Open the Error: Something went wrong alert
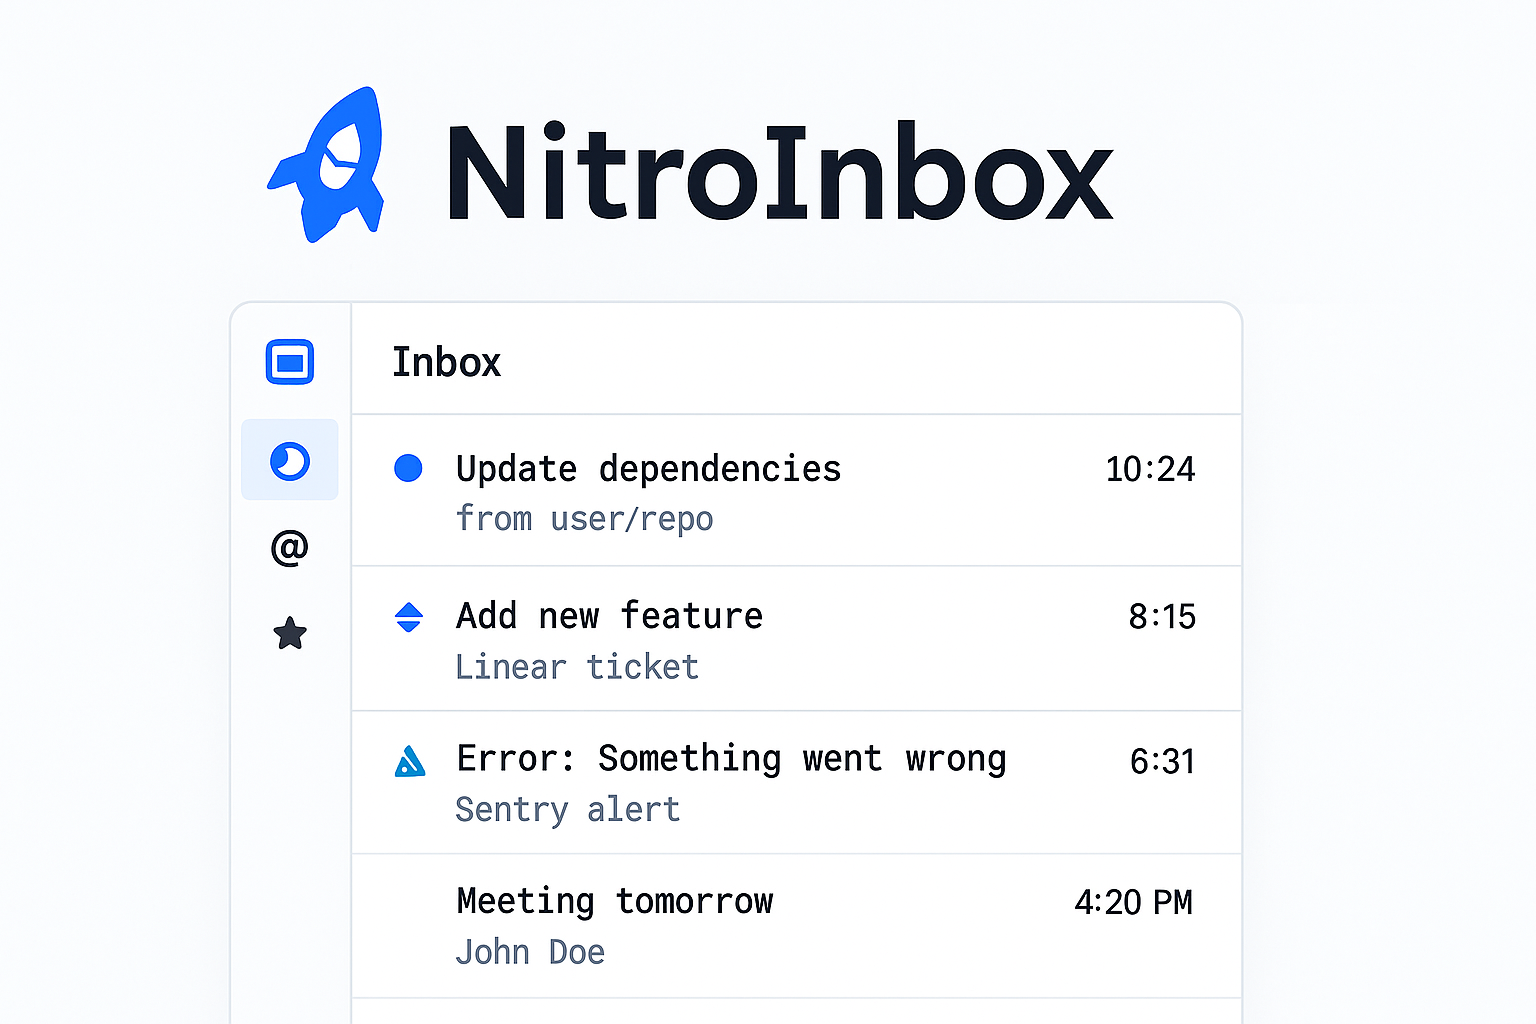 (731, 759)
